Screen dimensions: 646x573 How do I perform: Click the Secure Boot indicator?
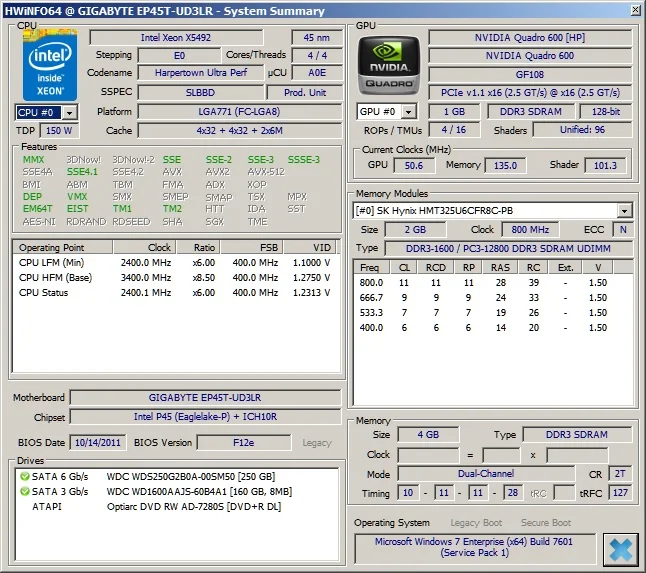click(545, 523)
